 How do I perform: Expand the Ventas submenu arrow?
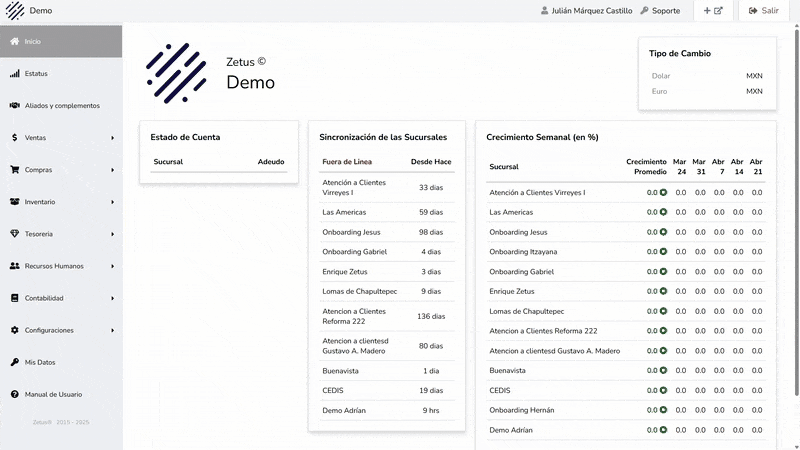tap(112, 138)
